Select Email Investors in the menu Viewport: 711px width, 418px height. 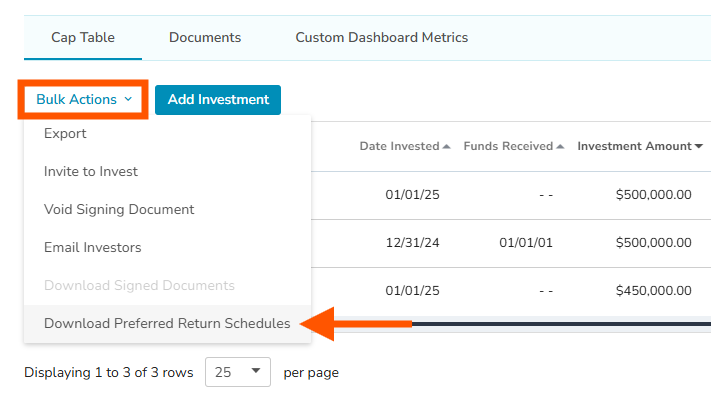coord(93,248)
